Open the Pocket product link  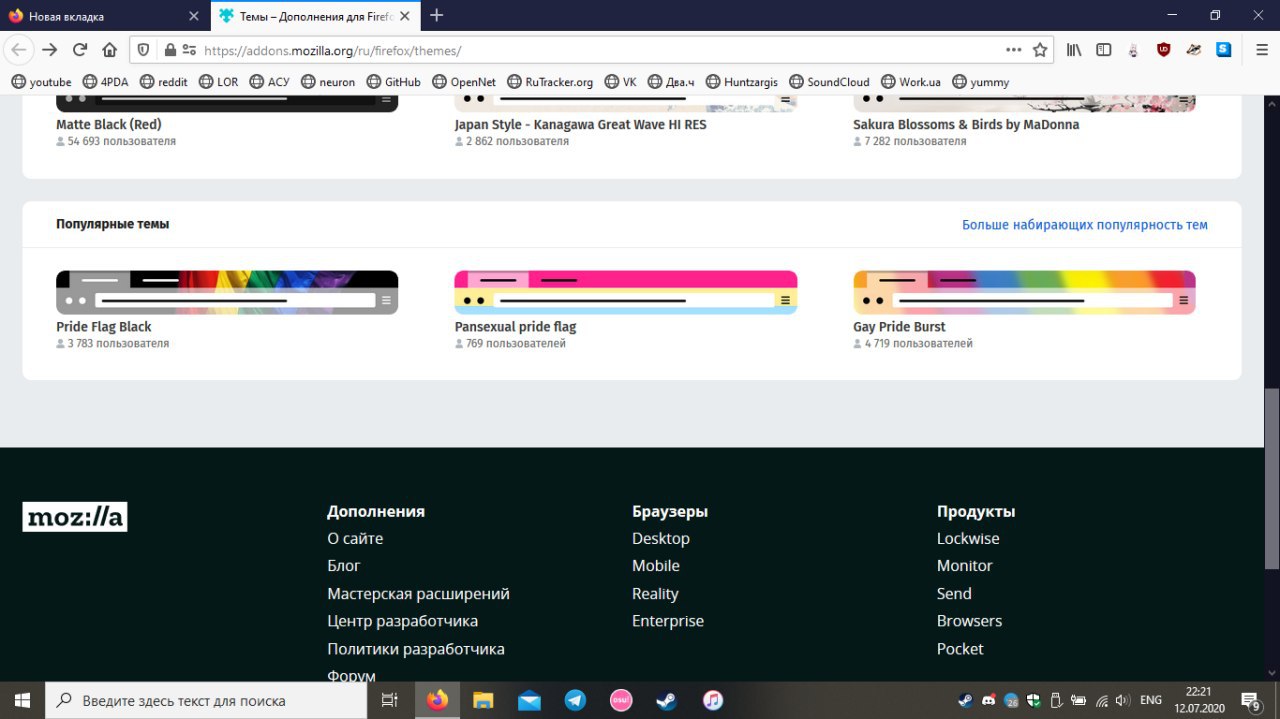tap(960, 649)
